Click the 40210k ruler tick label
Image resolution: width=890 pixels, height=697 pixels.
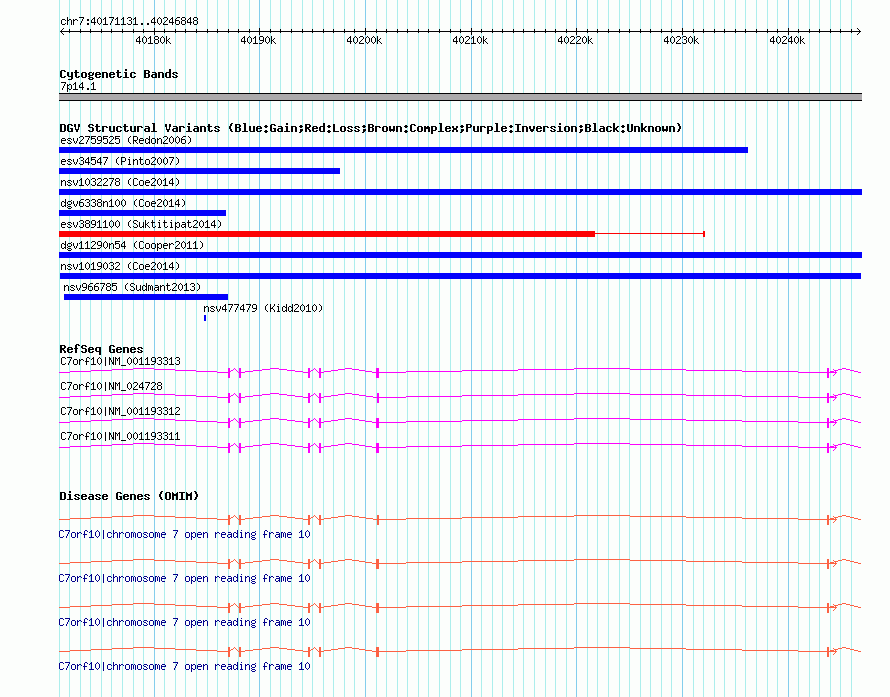470,40
